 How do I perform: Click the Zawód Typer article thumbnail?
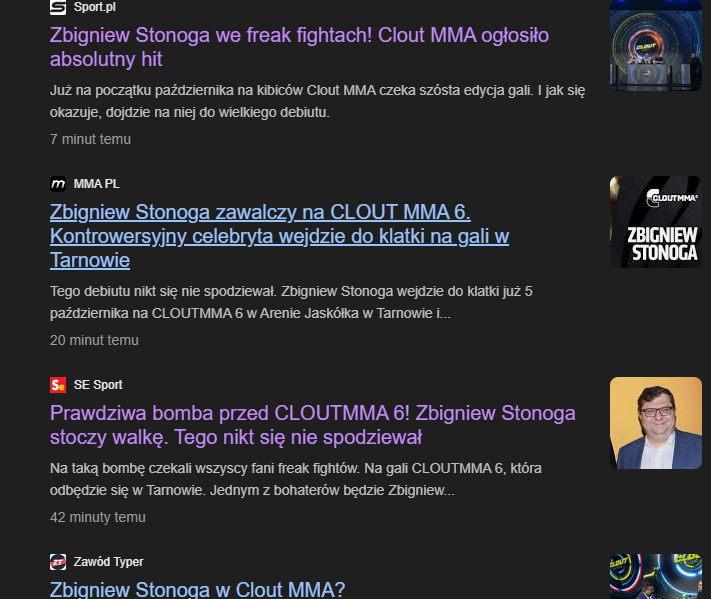[656, 576]
